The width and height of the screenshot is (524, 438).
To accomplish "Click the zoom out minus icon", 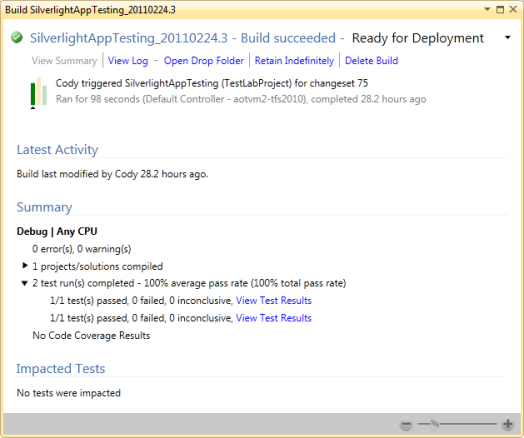I will point(406,425).
